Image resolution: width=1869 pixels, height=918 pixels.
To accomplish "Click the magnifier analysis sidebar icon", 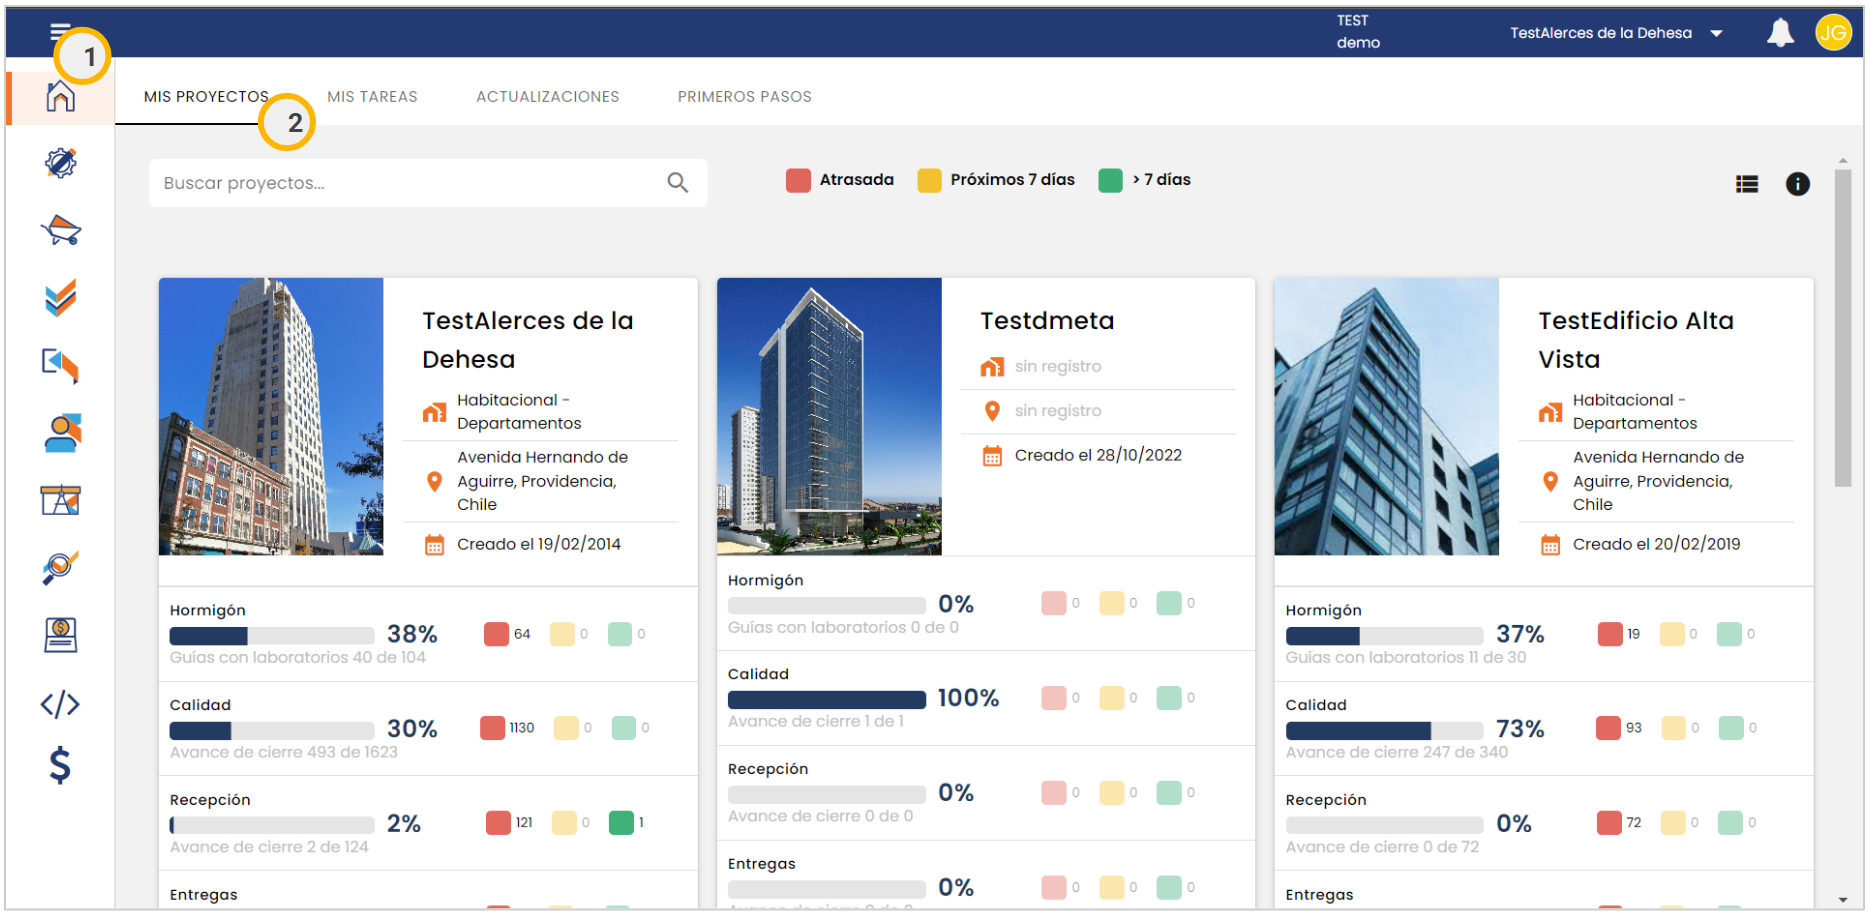I will 60,567.
